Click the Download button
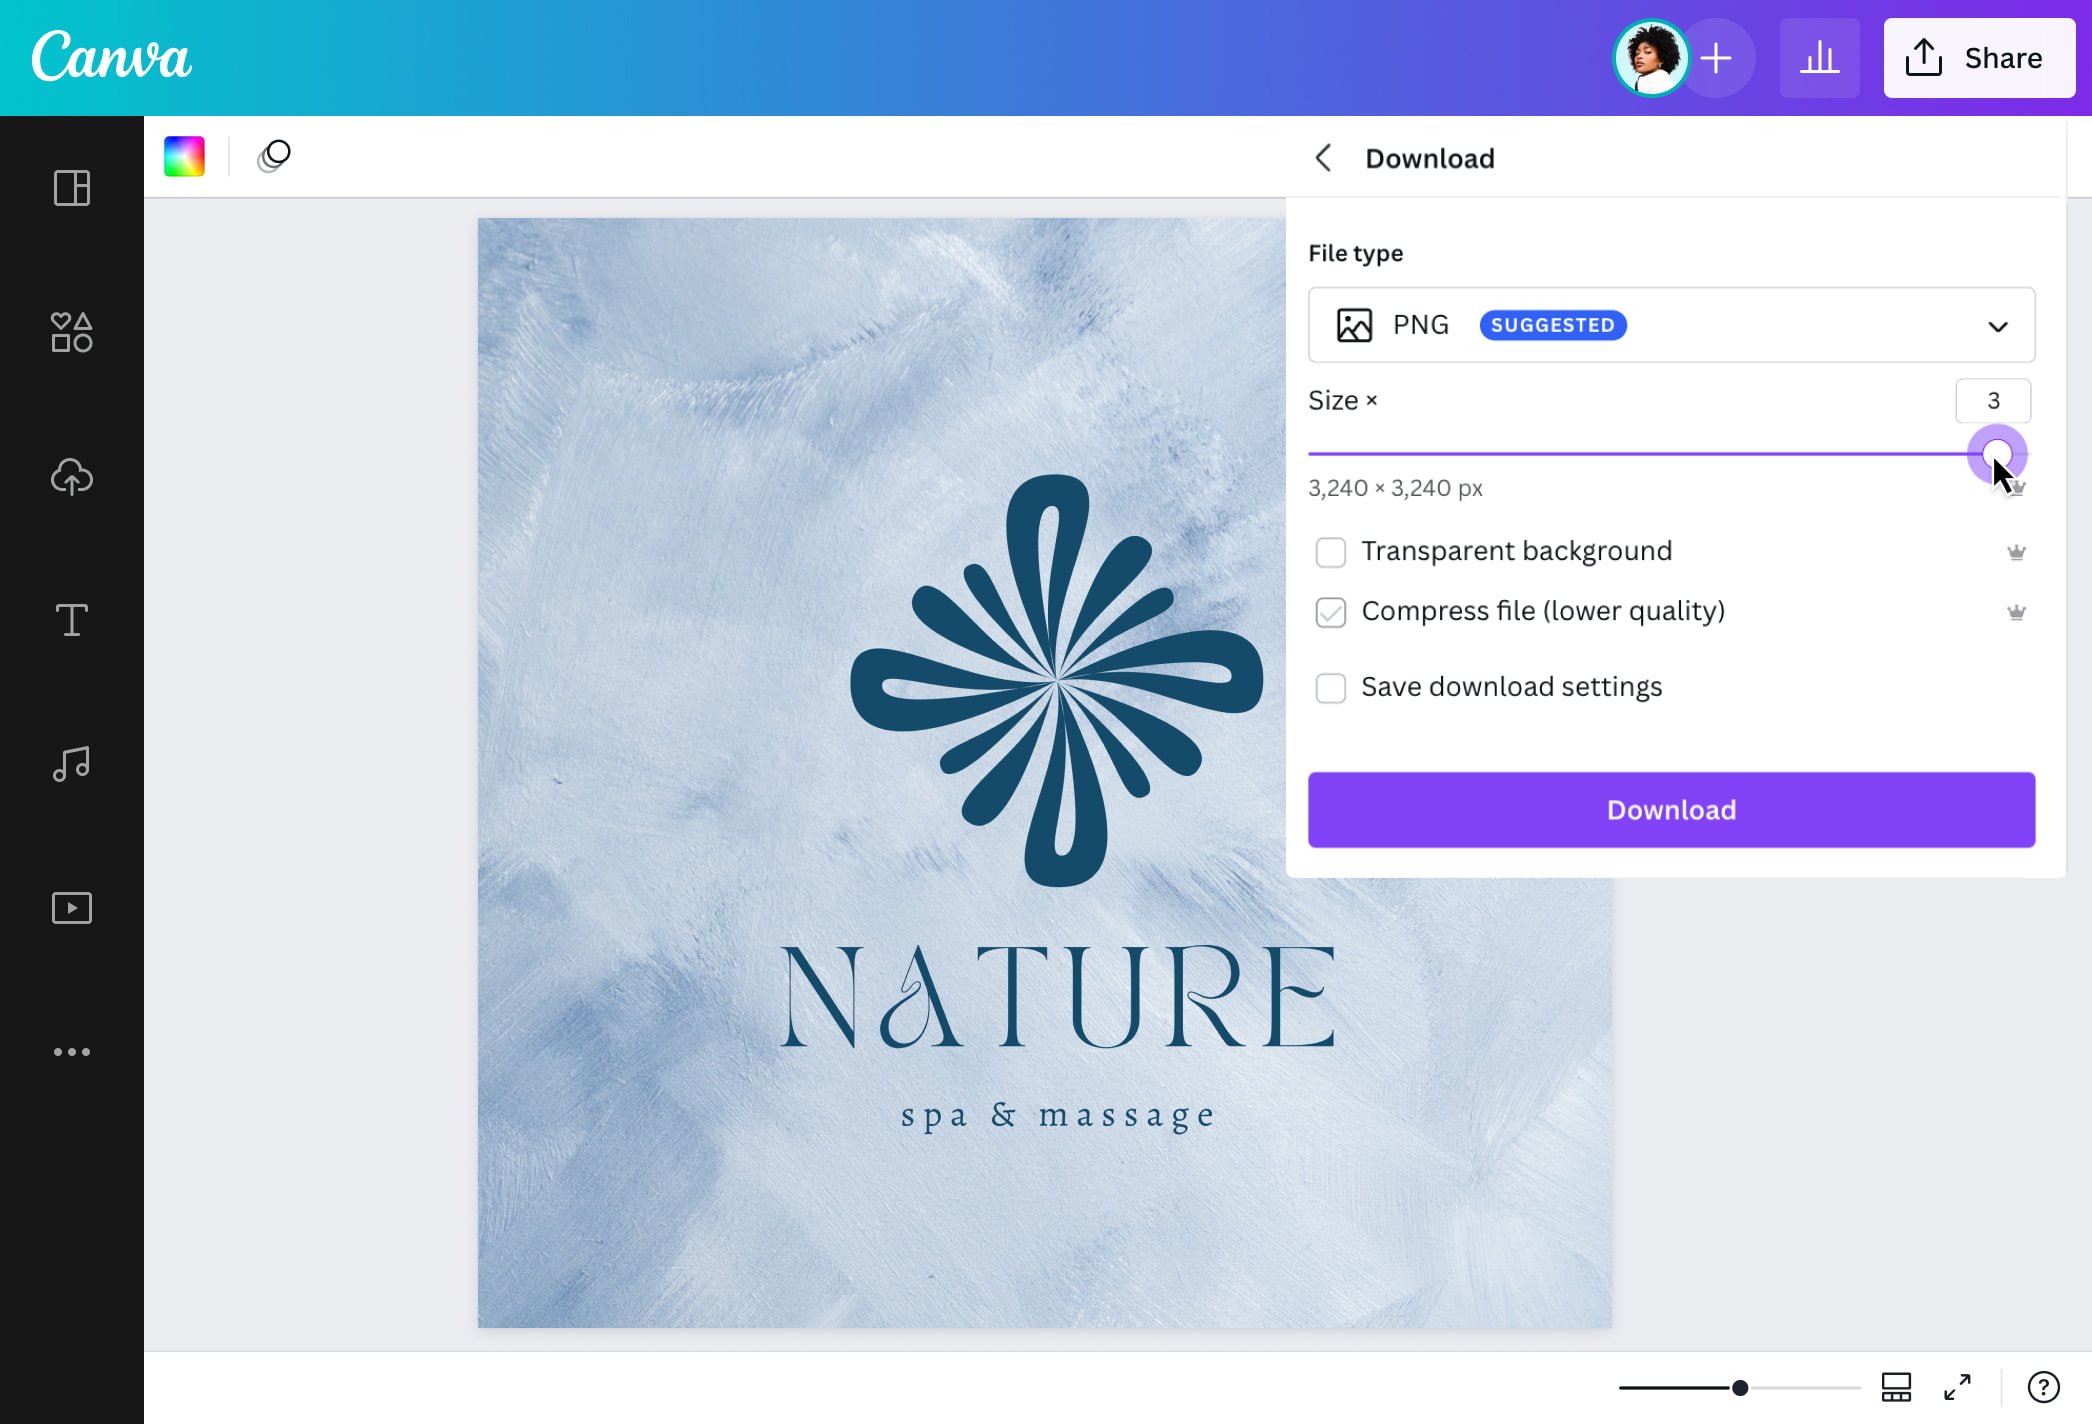This screenshot has height=1424, width=2092. pos(1670,810)
